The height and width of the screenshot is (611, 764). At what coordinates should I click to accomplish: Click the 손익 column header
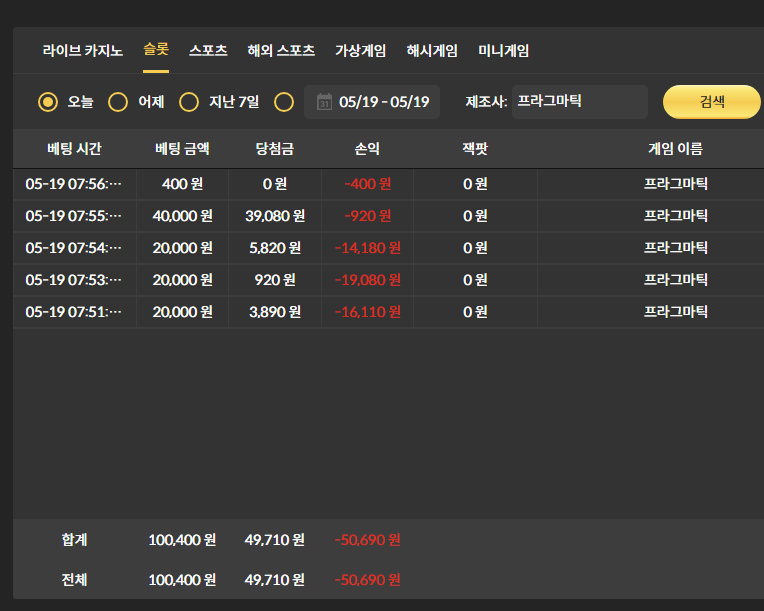pyautogui.click(x=367, y=149)
